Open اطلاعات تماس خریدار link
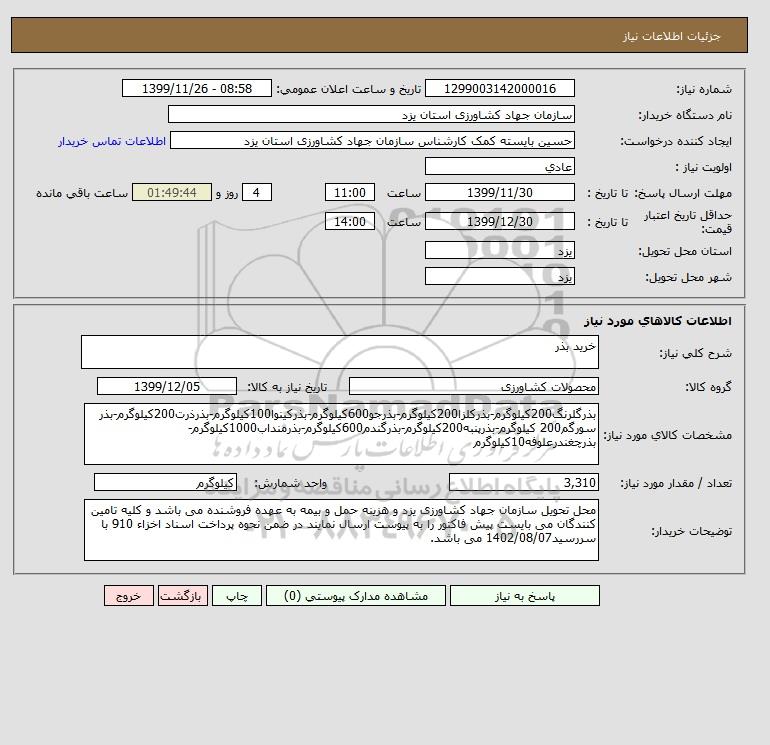 tap(112, 141)
